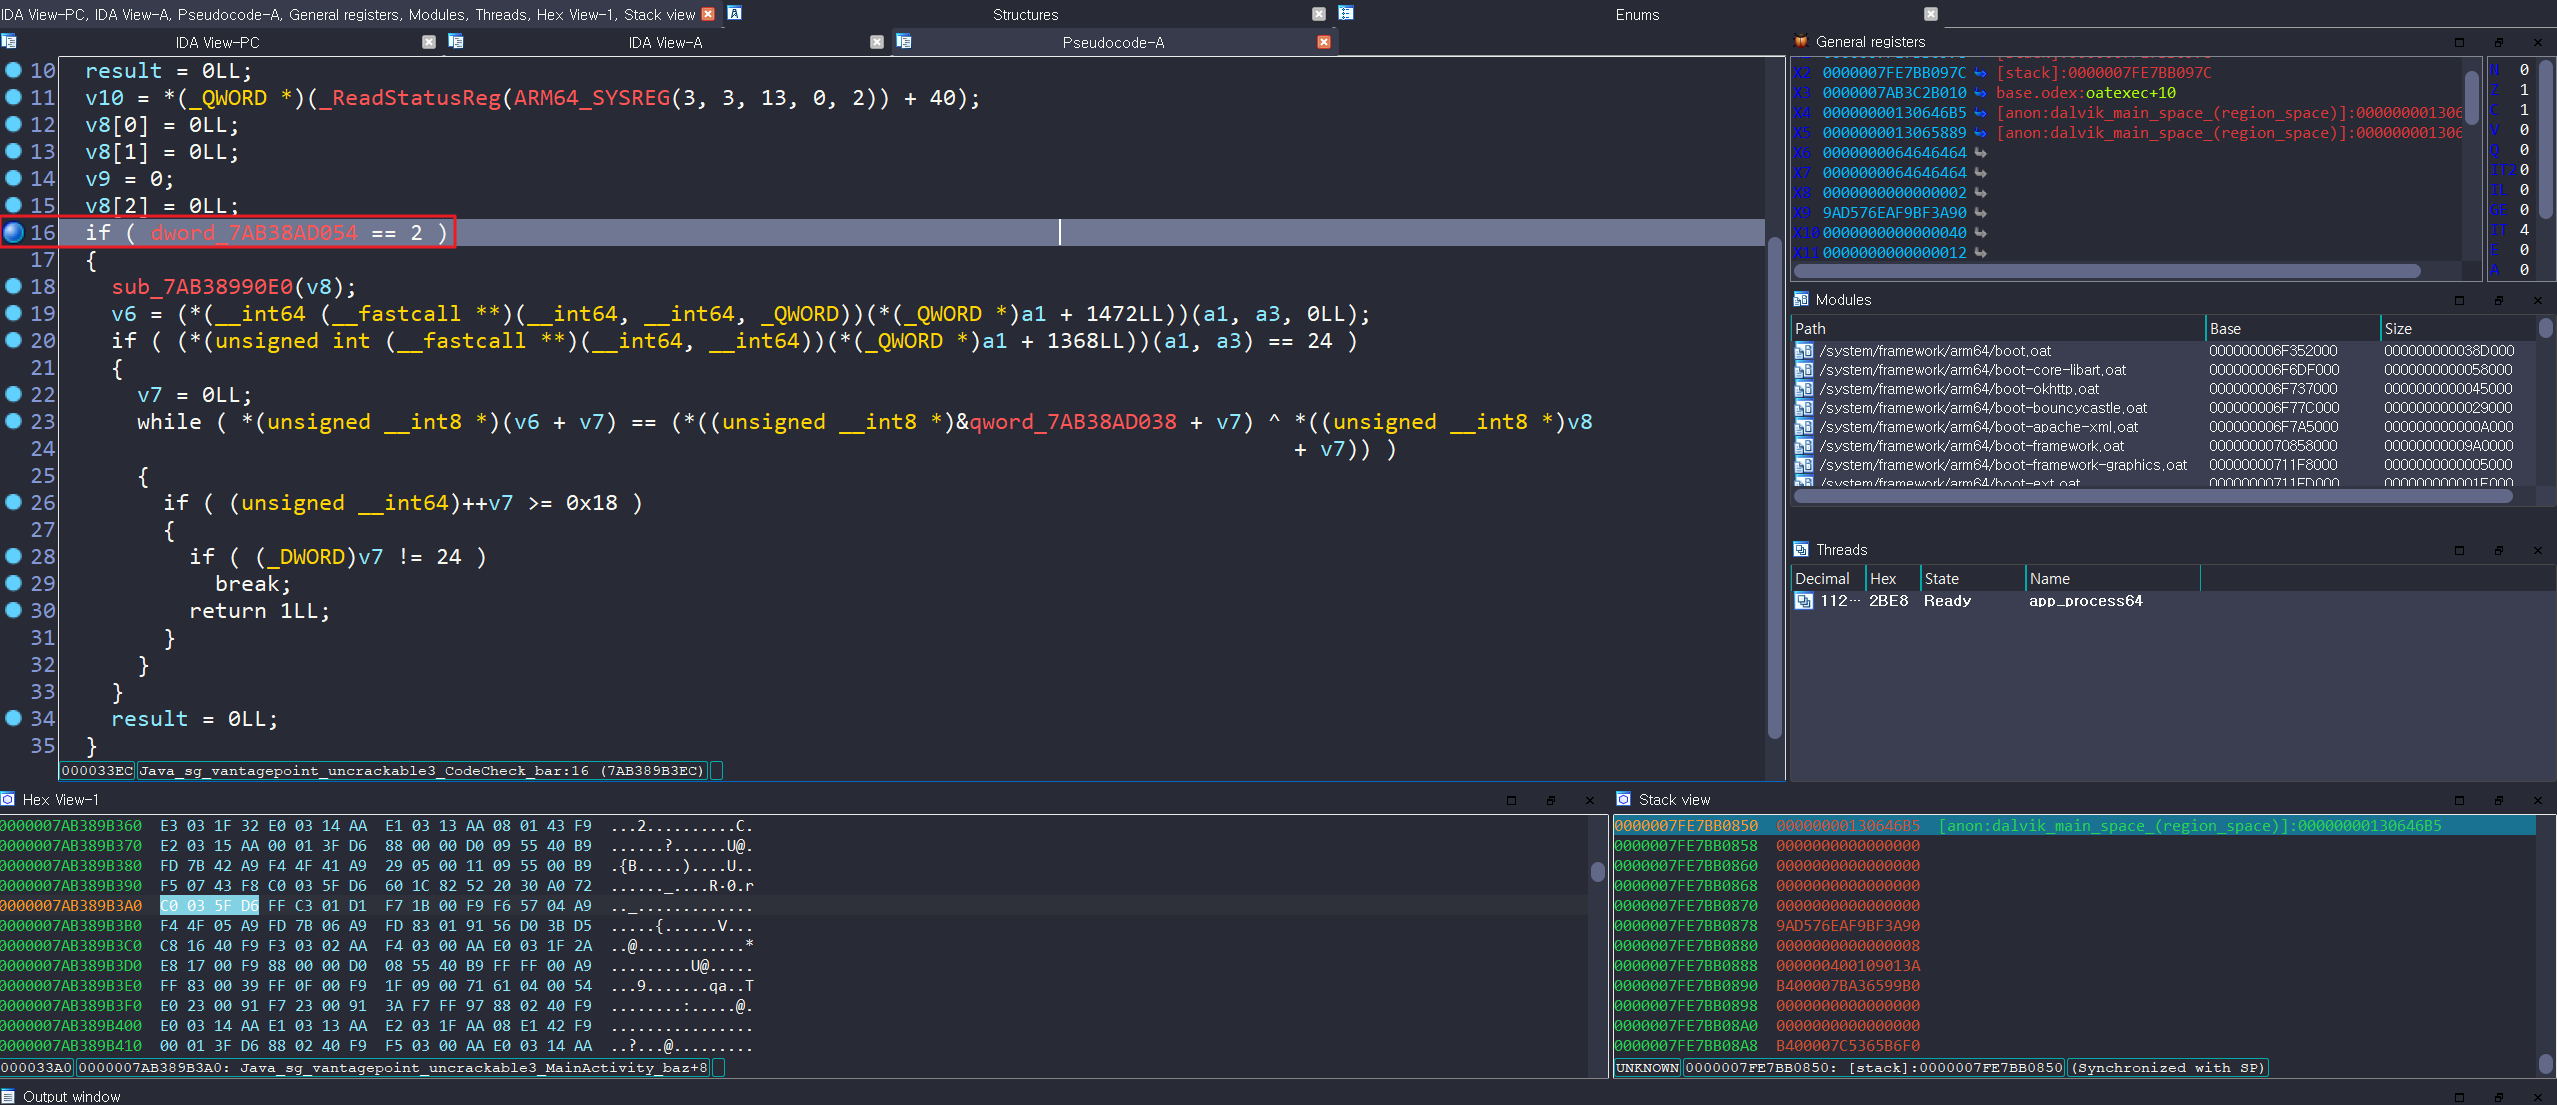The image size is (2557, 1105).
Task: Select hex row 0000007AB389B3A0
Action: coord(795,906)
